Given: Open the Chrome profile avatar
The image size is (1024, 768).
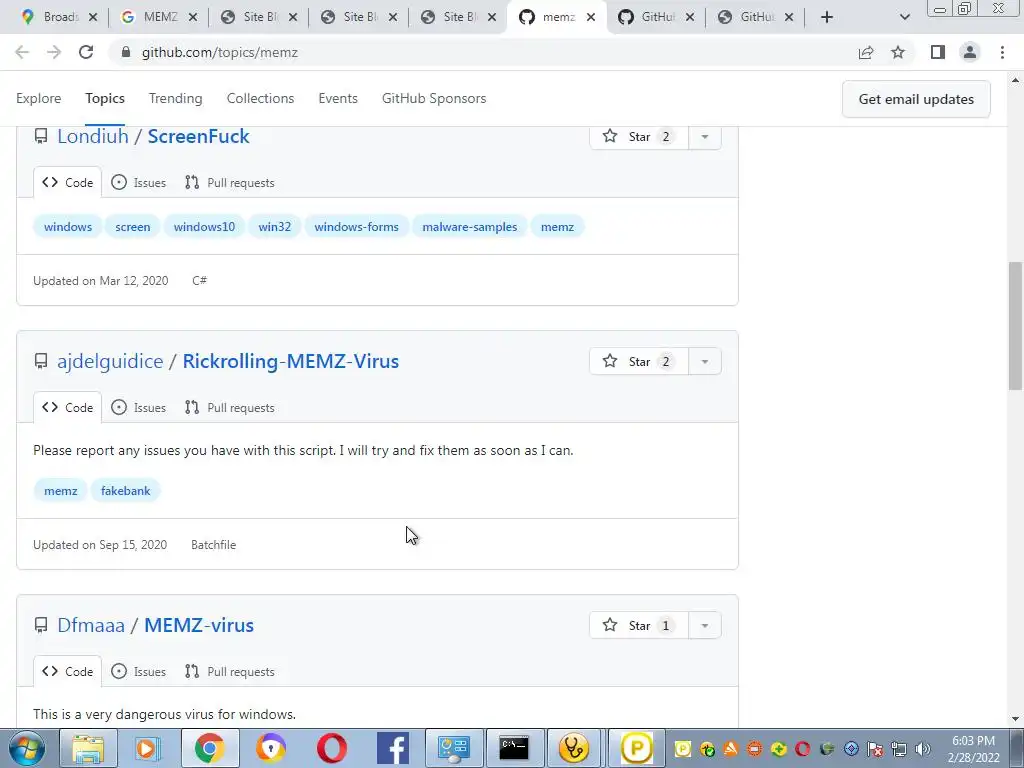Looking at the screenshot, I should click(970, 52).
